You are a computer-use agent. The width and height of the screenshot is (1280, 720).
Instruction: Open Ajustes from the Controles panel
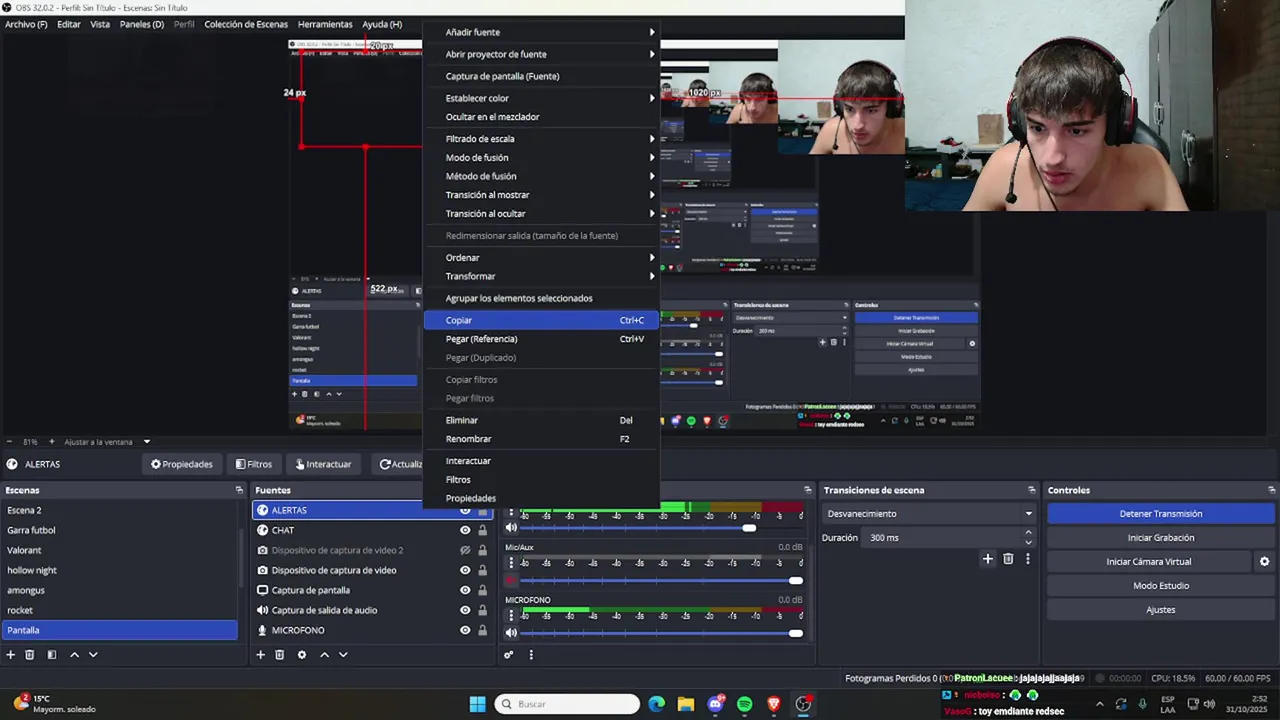pyautogui.click(x=1161, y=610)
